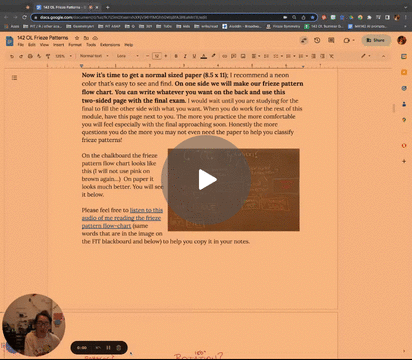The width and height of the screenshot is (412, 360).
Task: Toggle bold formatting in the toolbar
Action: tap(176, 56)
